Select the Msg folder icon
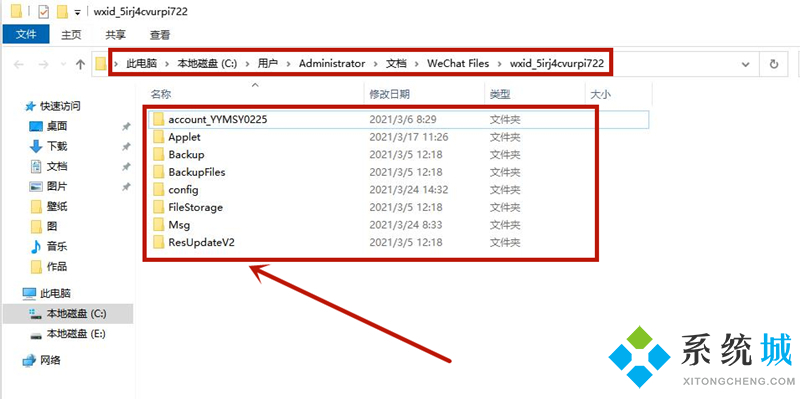This screenshot has height=399, width=800. 158,225
